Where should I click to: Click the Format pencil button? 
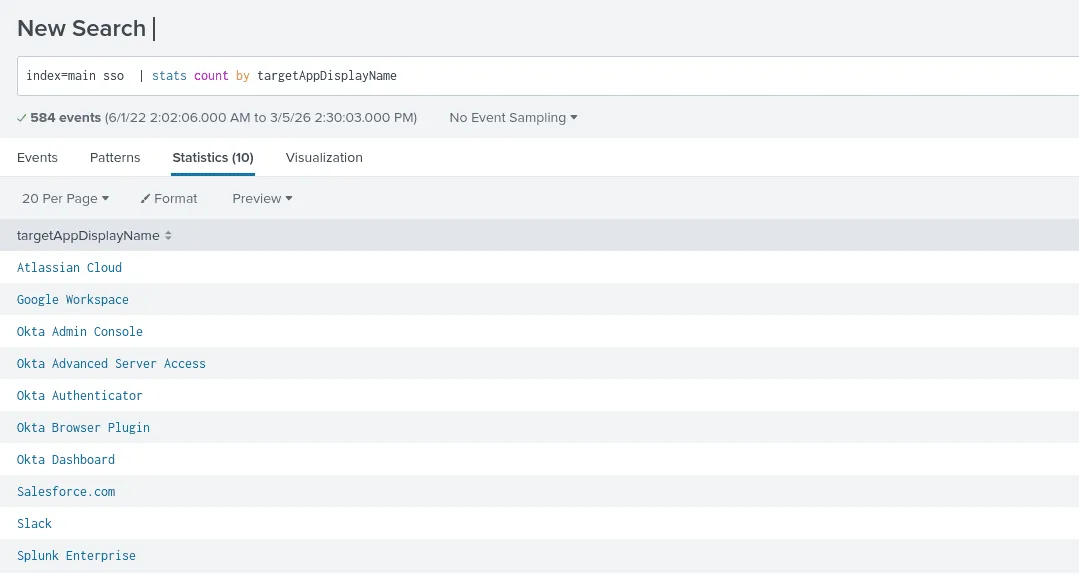tap(169, 198)
